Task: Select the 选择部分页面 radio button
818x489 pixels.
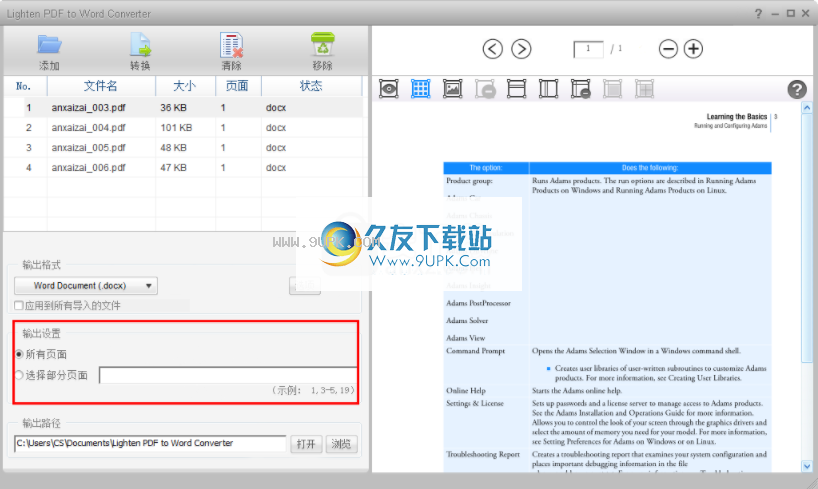Action: [19, 375]
